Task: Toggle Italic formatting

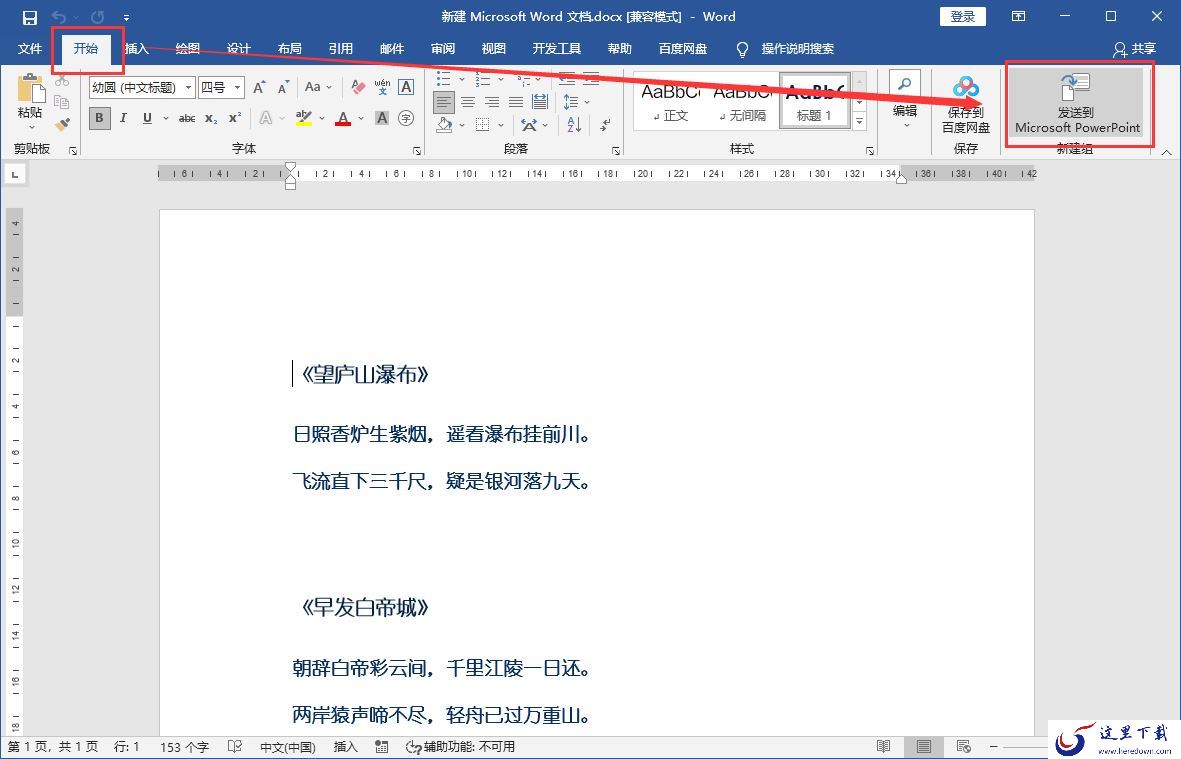Action: click(x=123, y=118)
